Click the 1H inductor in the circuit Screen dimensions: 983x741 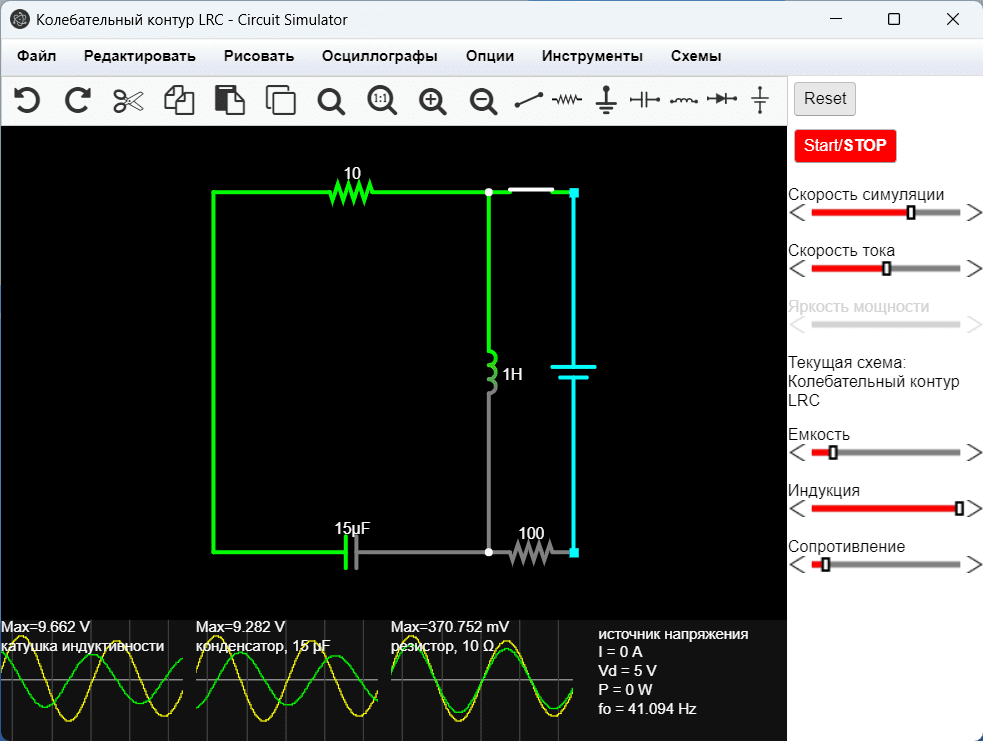[492, 372]
